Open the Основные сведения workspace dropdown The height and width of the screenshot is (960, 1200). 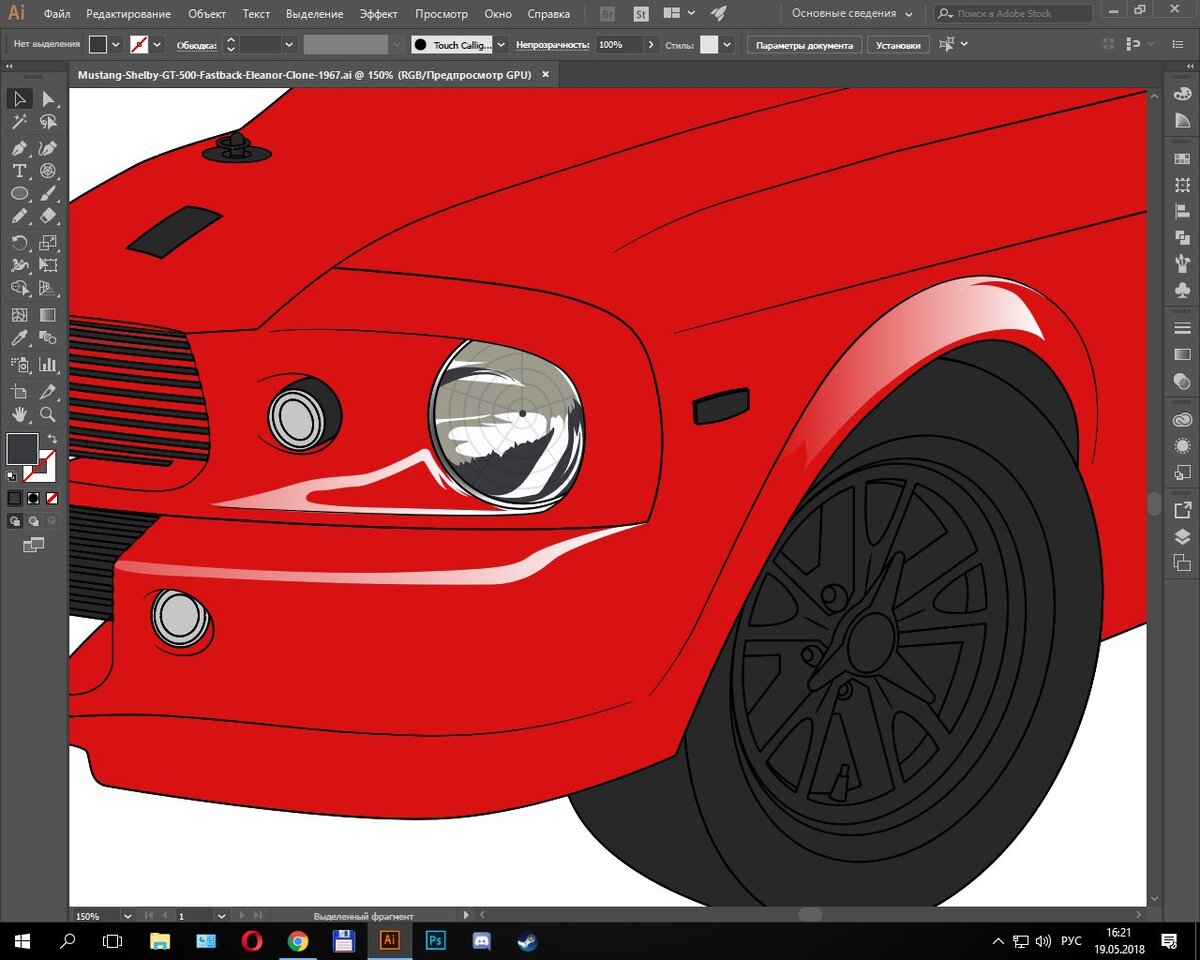tap(852, 14)
